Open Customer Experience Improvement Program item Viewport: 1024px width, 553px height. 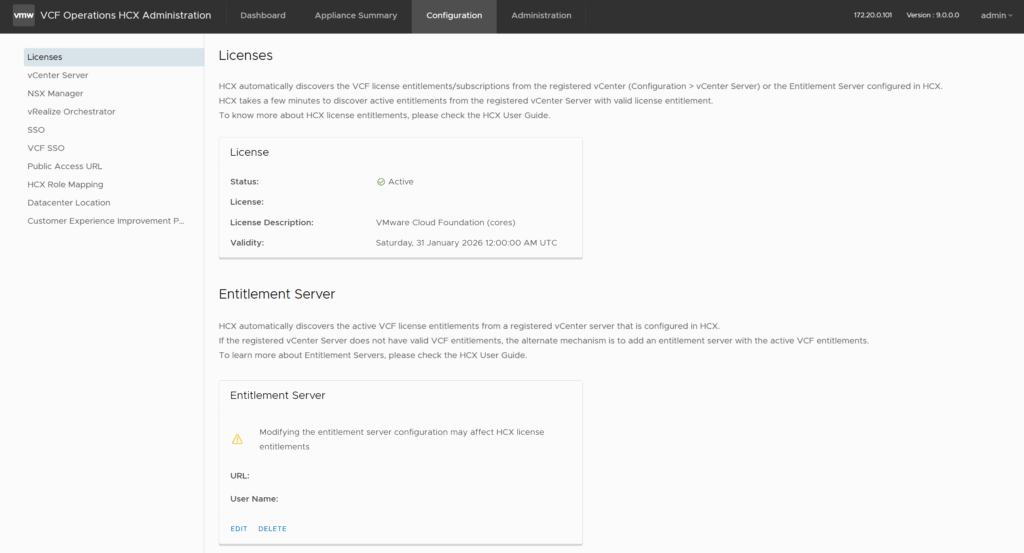(x=106, y=221)
